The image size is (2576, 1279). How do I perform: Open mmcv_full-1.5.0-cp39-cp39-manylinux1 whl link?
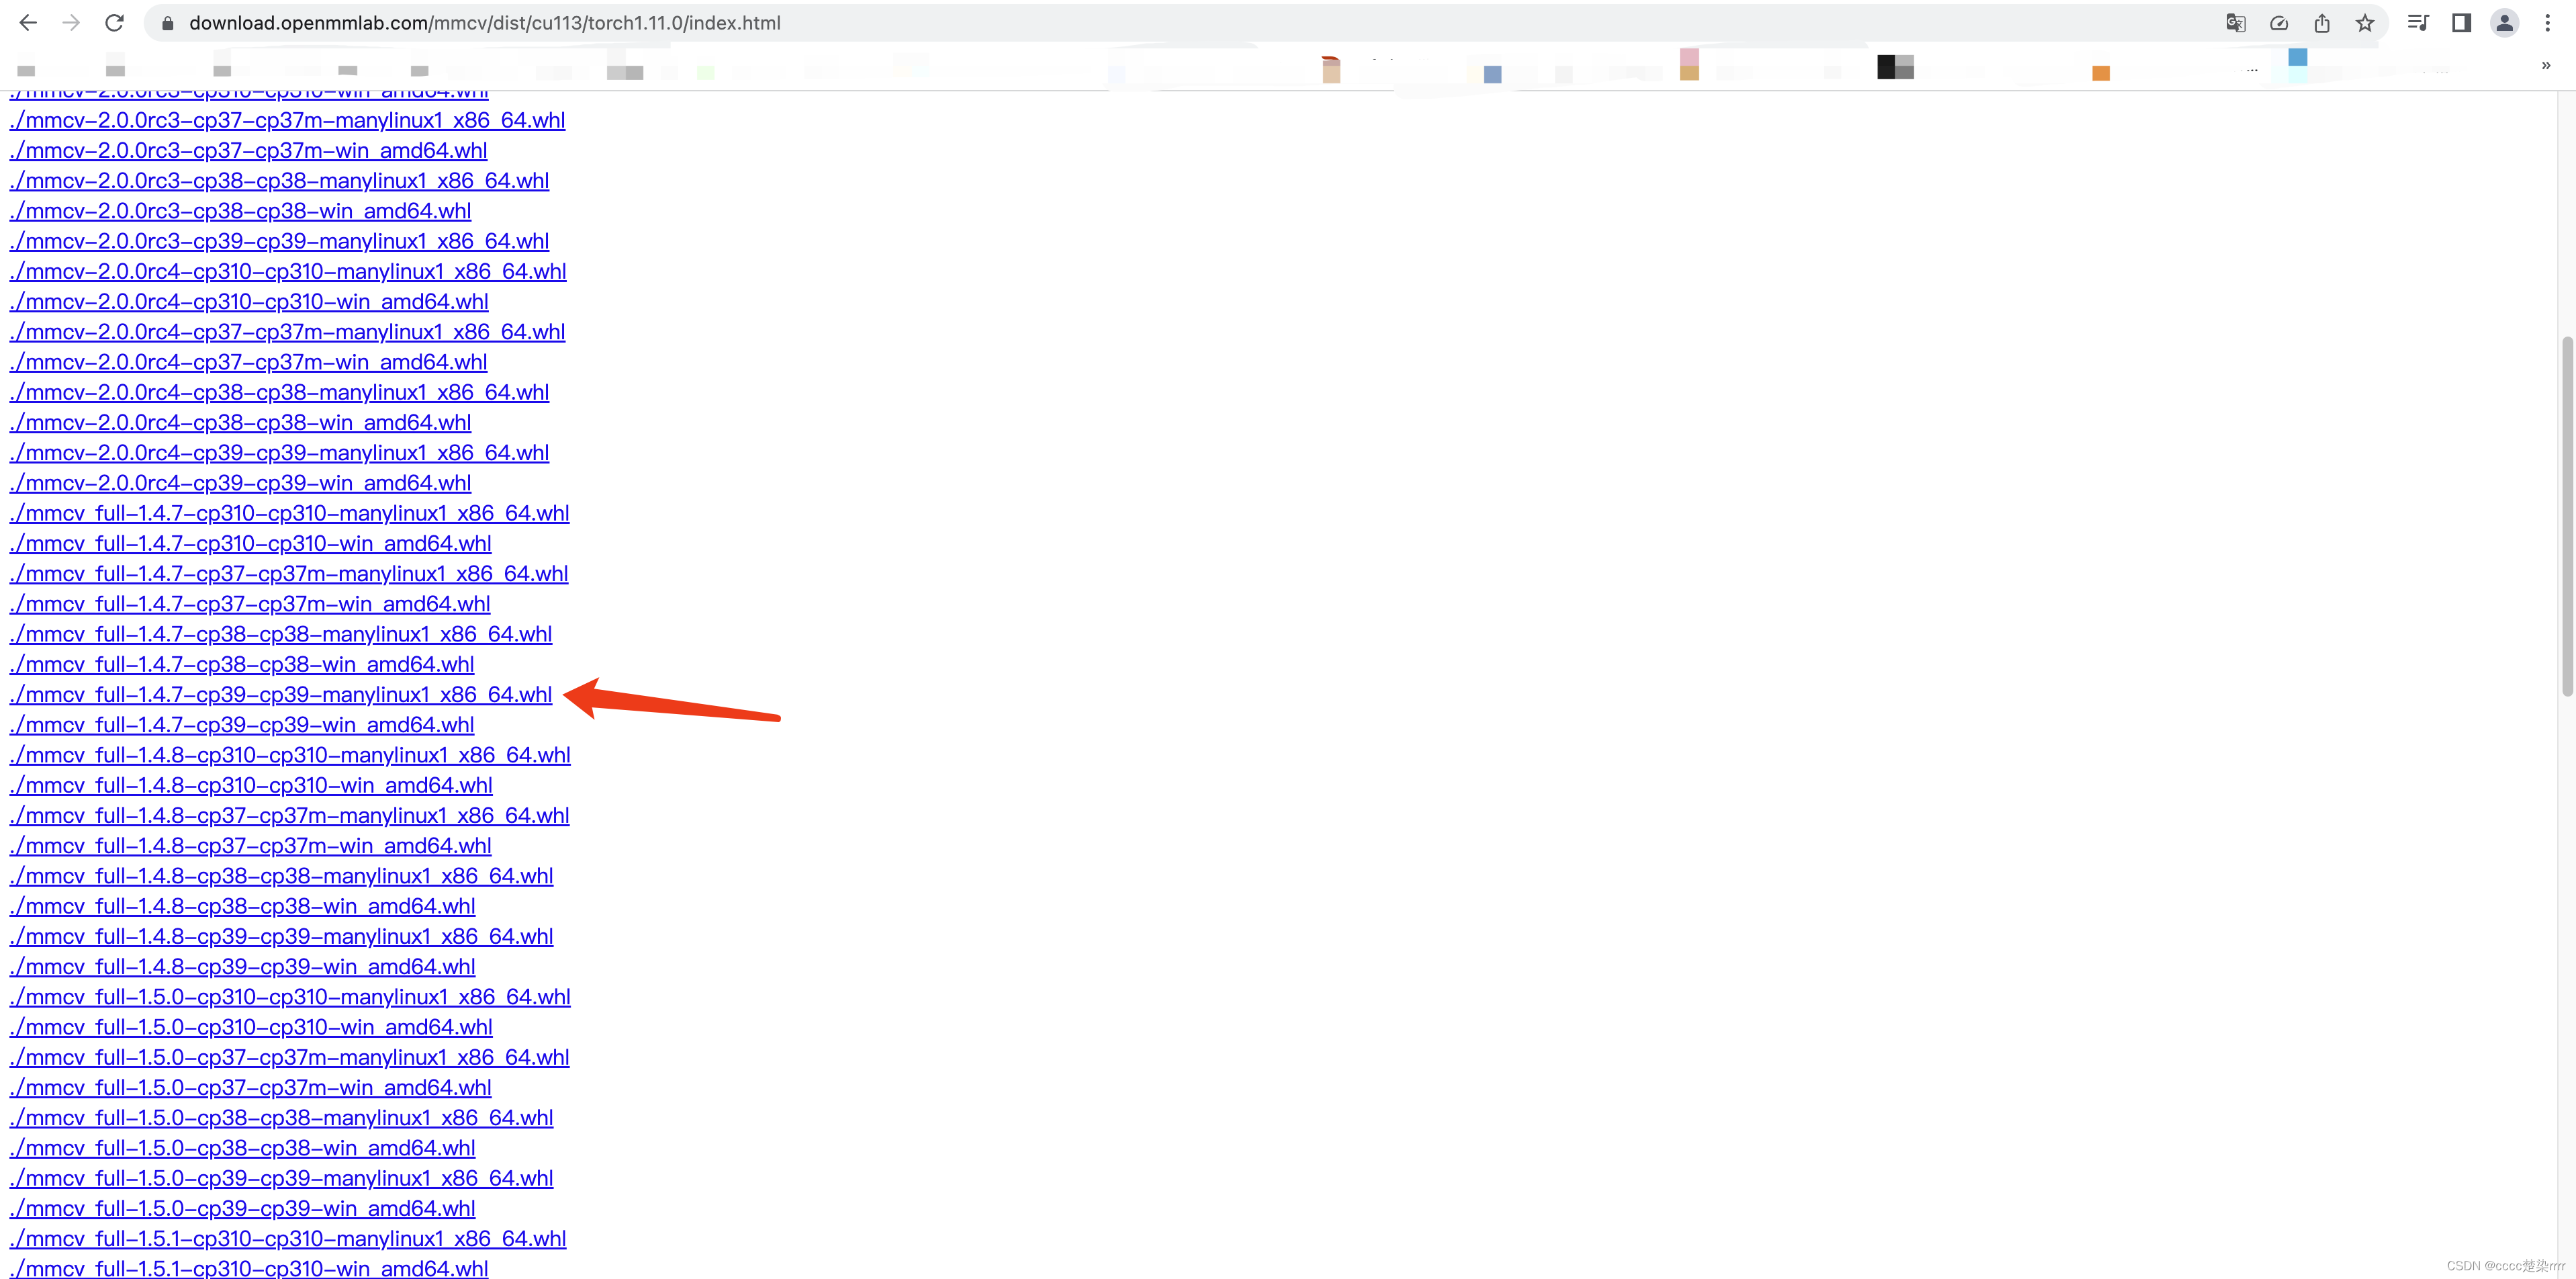(281, 1179)
